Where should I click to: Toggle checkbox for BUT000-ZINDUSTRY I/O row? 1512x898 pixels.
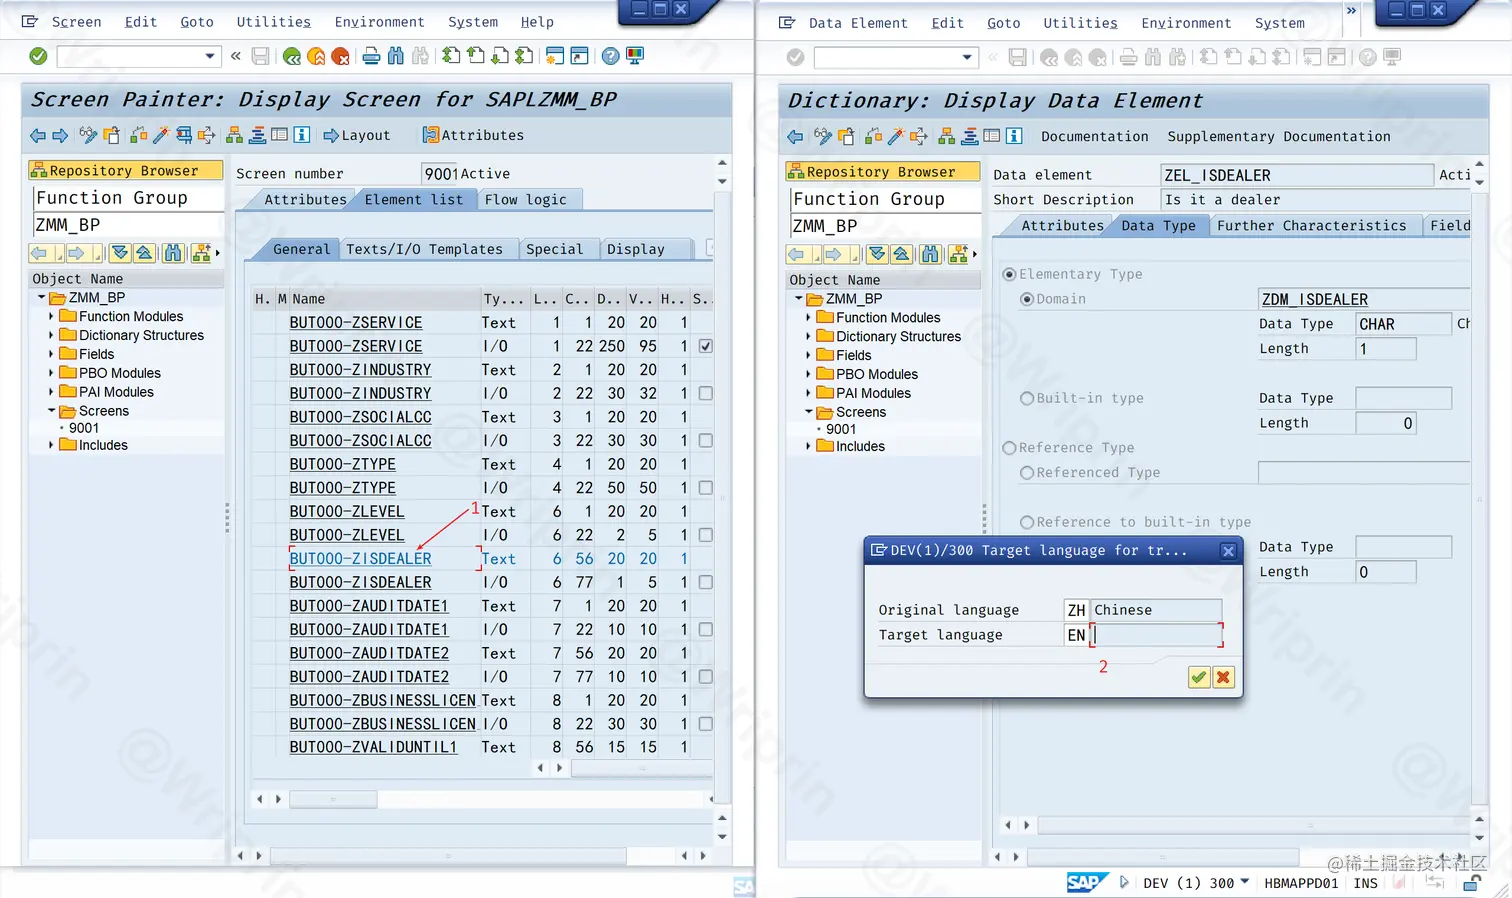pos(705,393)
